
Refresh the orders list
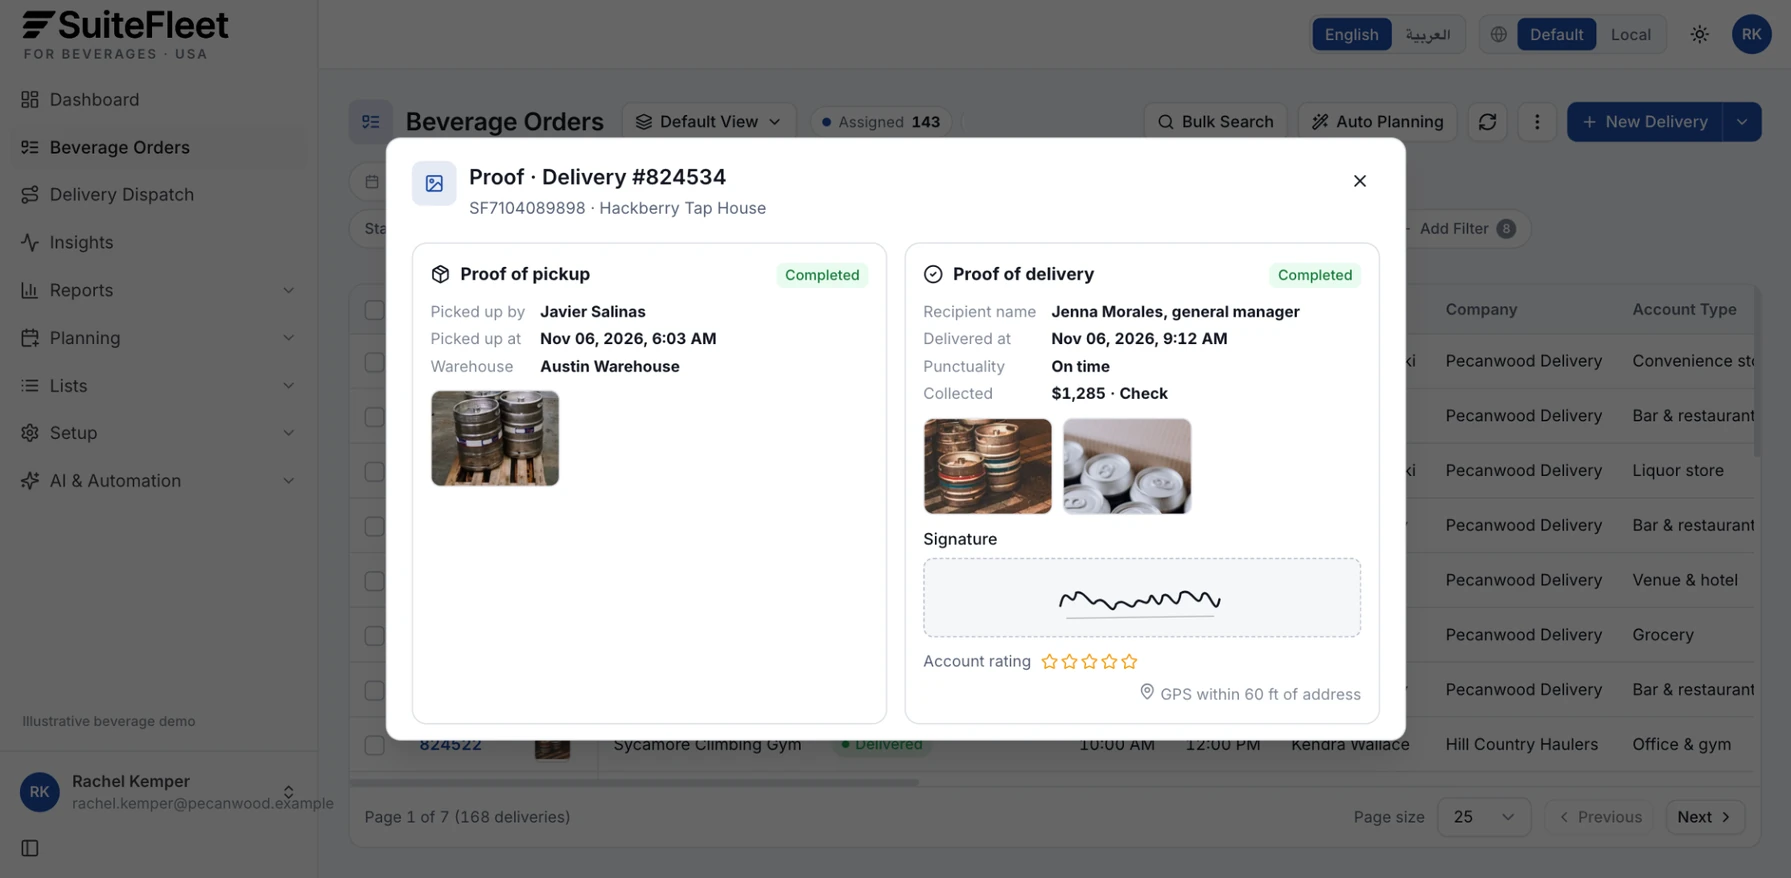coord(1487,122)
